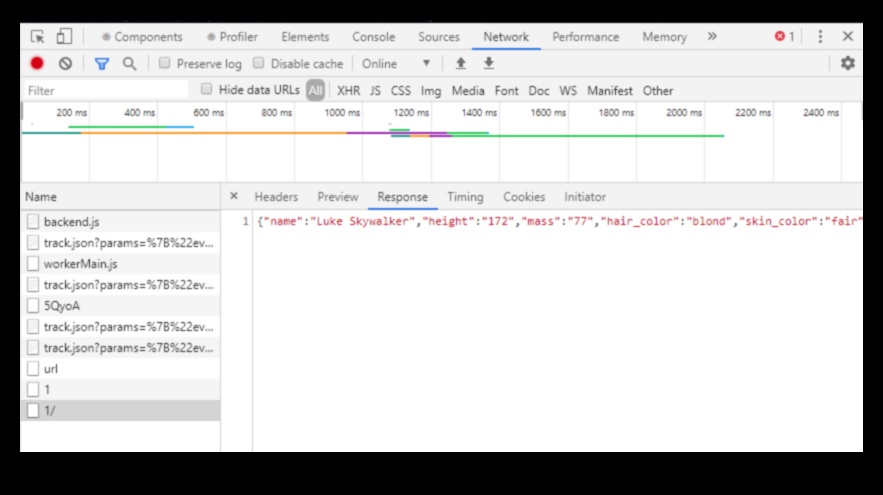
Task: Expand more DevTools tabs chevron
Action: click(712, 37)
